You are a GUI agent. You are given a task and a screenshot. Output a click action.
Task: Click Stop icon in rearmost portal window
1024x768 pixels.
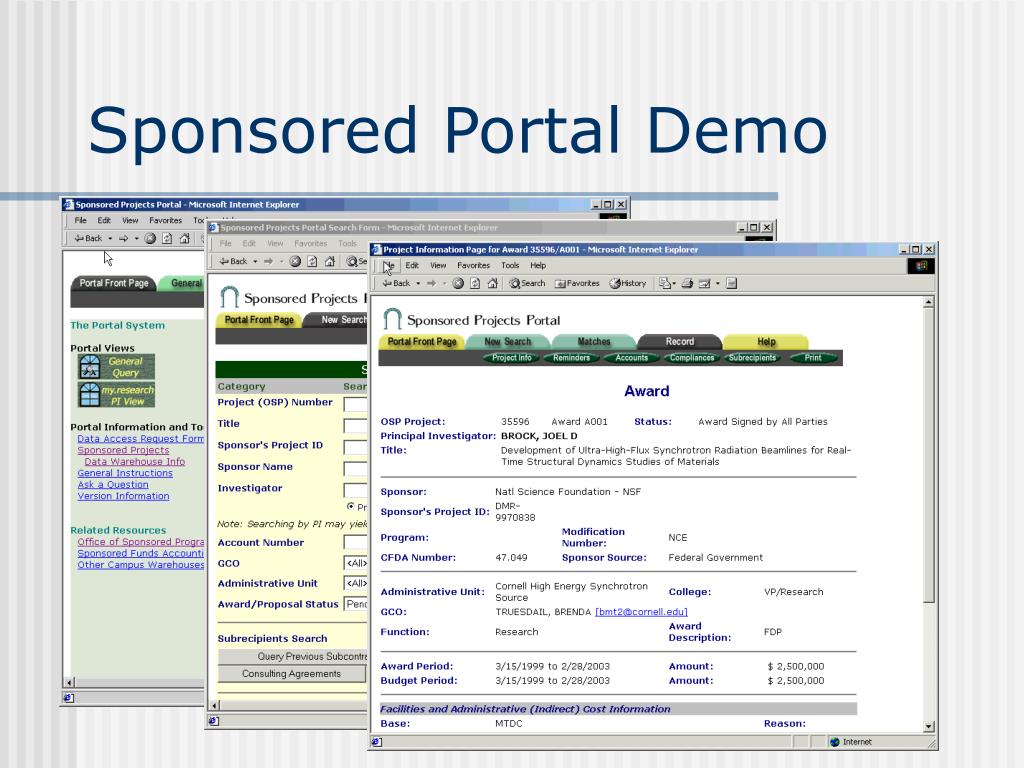150,238
